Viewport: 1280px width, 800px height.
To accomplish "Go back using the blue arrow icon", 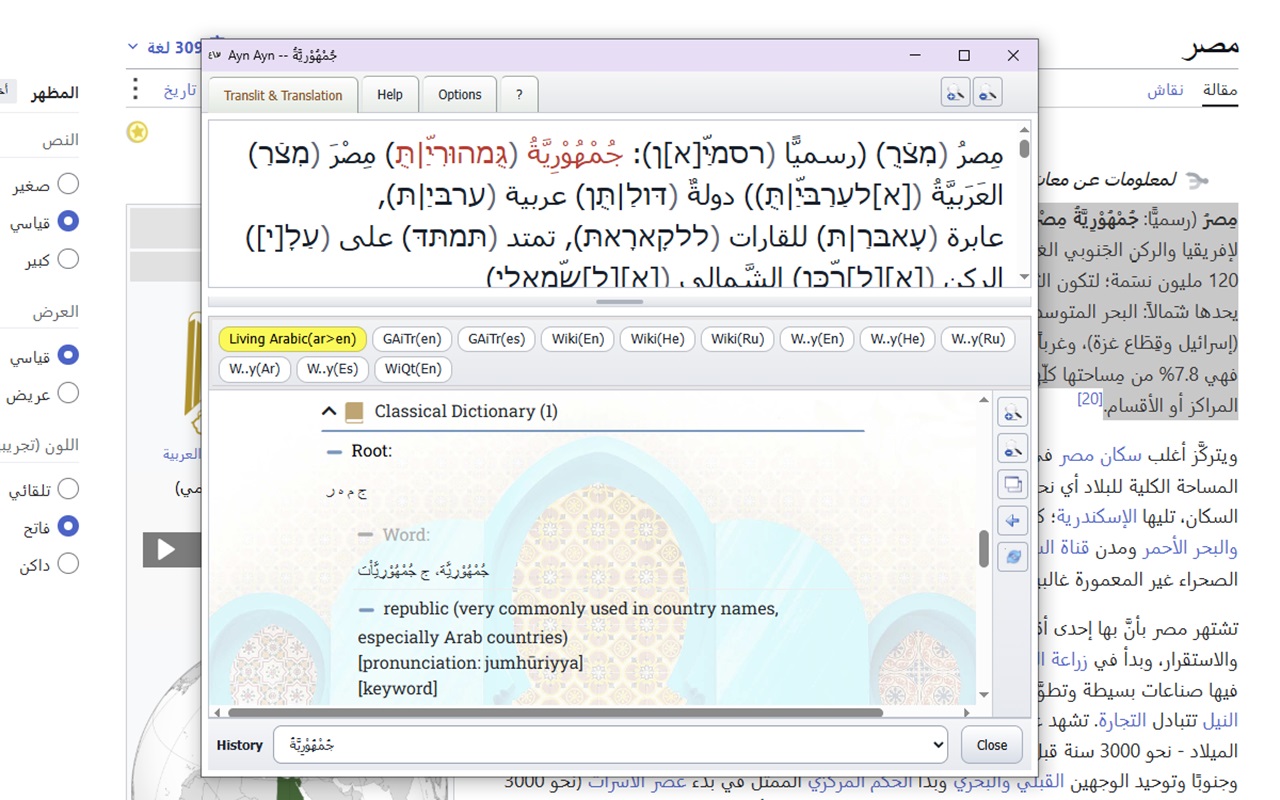I will point(1013,520).
